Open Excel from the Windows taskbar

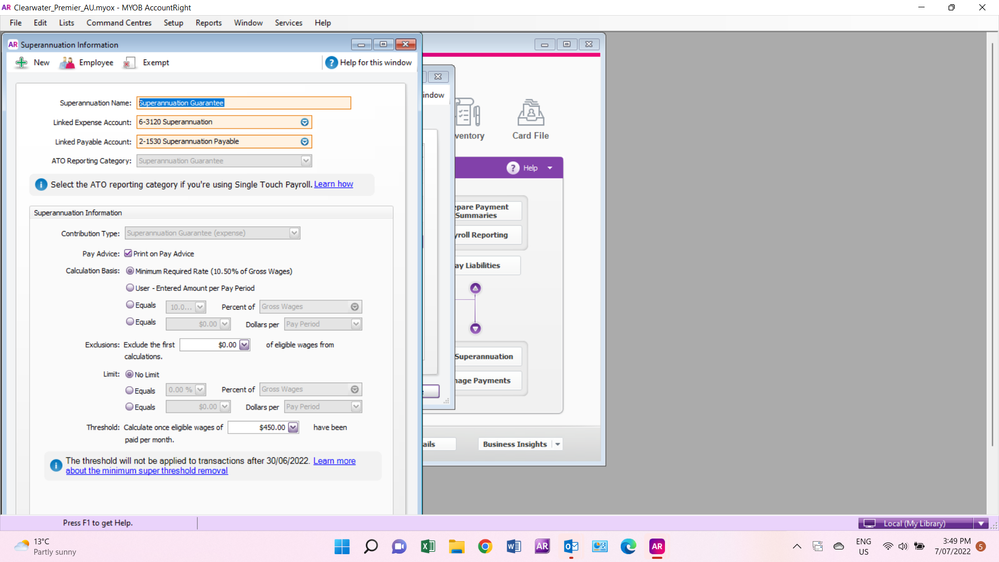pos(428,546)
